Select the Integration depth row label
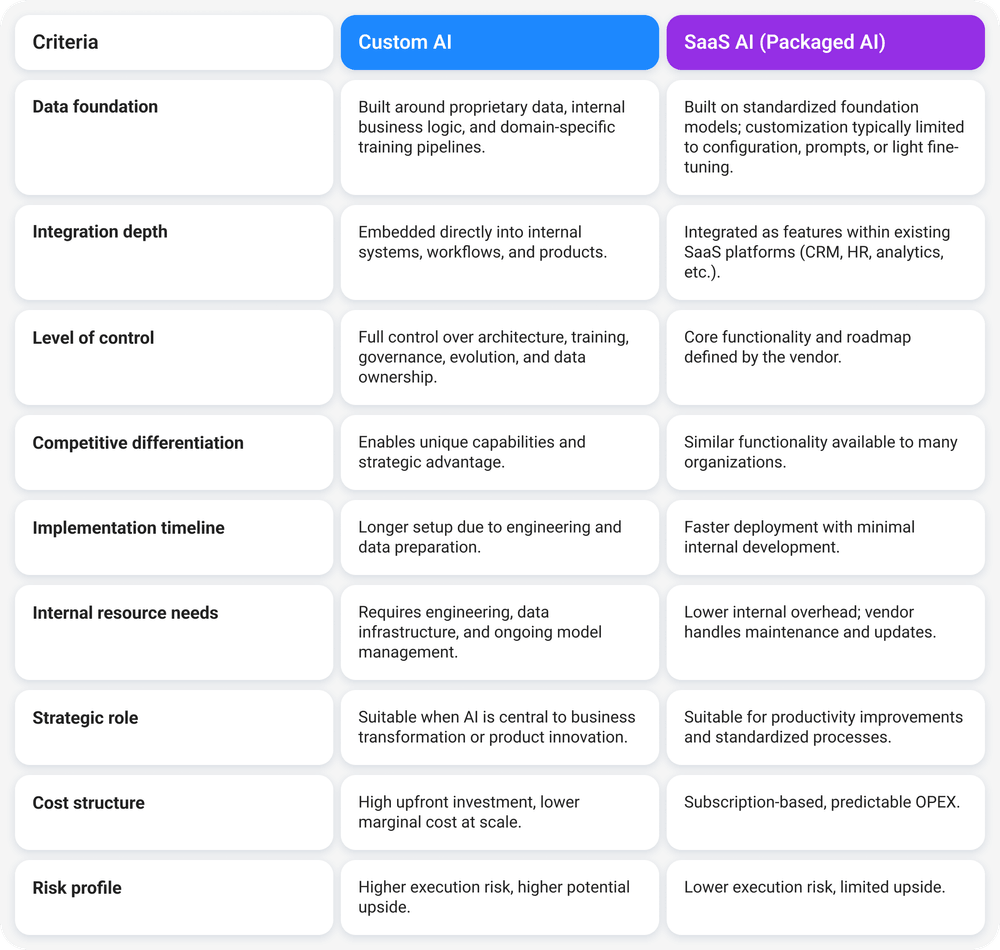The height and width of the screenshot is (950, 1000). pos(100,232)
